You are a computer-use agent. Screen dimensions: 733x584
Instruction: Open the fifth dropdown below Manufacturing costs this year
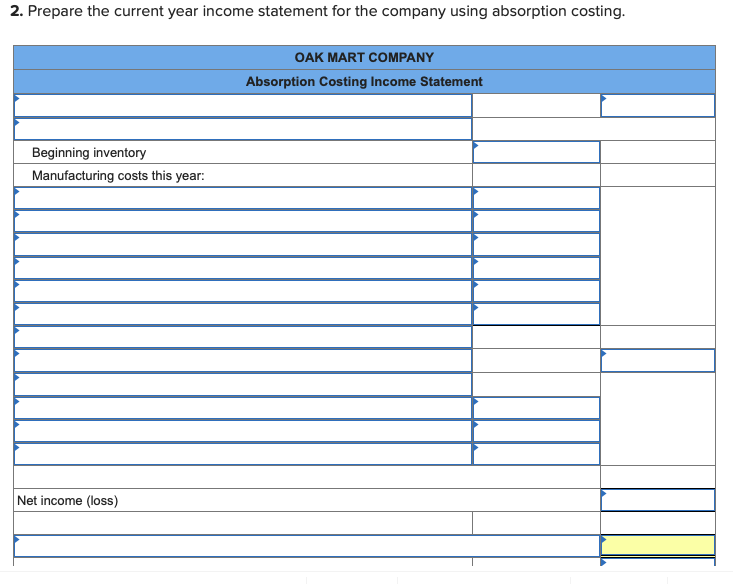243,291
